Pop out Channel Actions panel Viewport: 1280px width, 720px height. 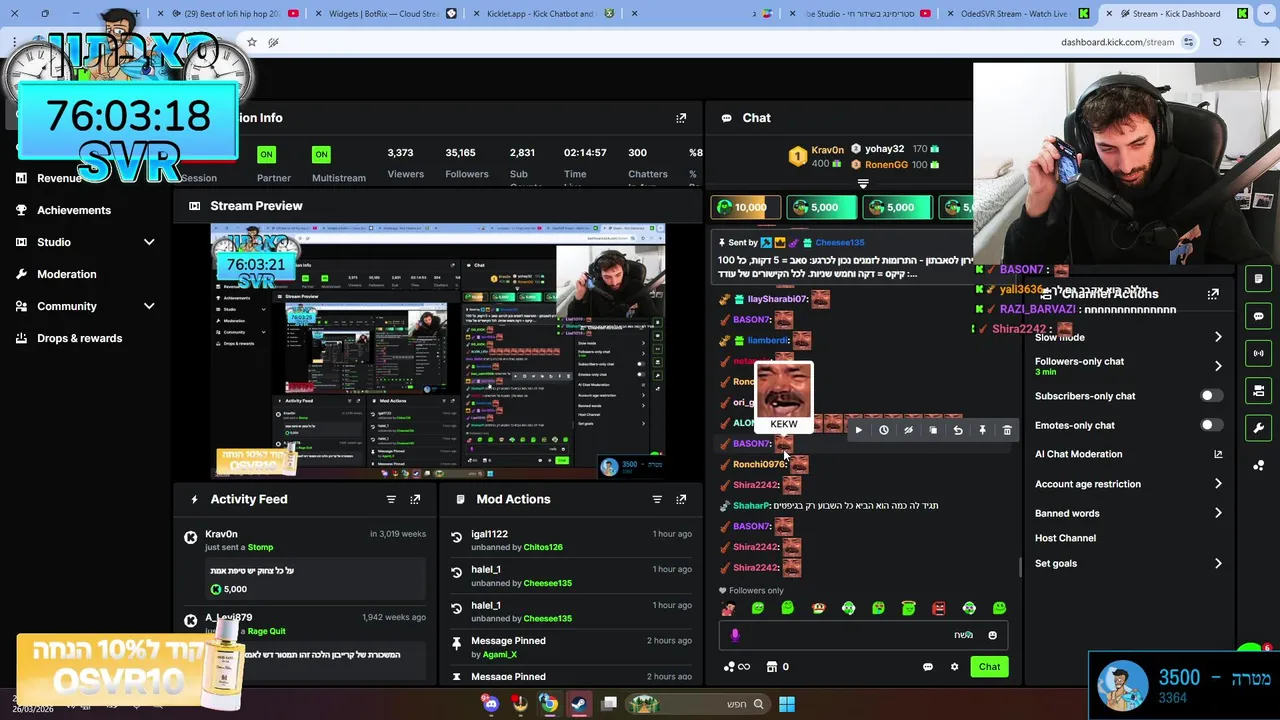[x=1213, y=294]
